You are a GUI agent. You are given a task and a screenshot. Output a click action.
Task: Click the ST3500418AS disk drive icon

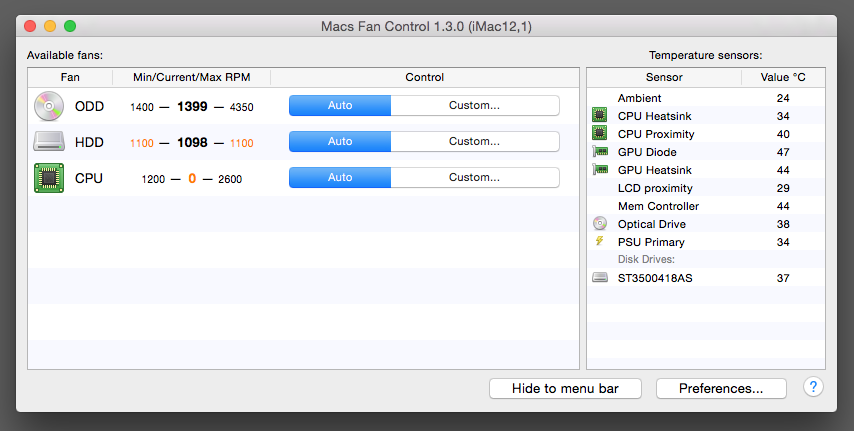click(600, 278)
